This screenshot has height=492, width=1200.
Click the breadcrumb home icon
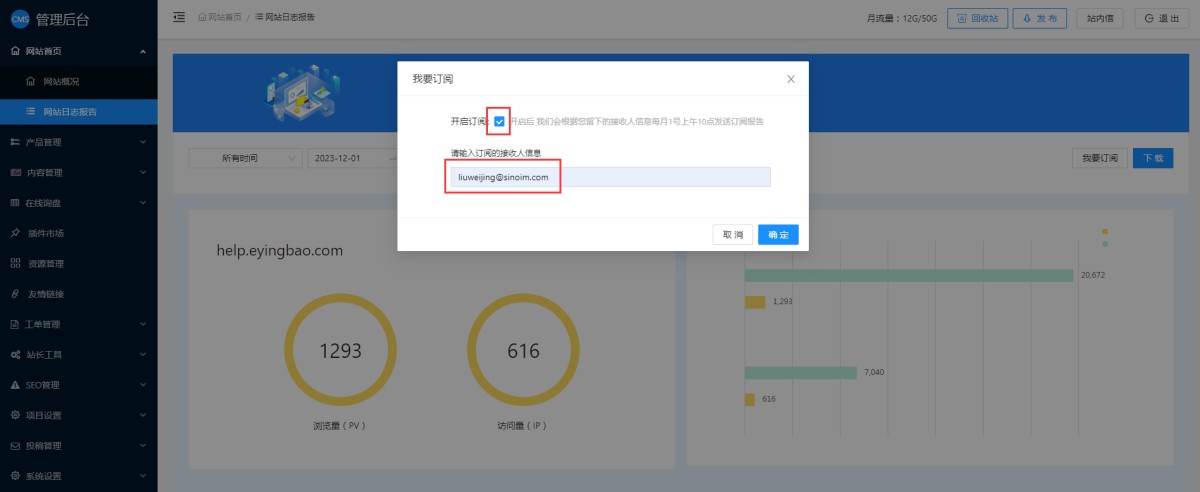pos(203,18)
